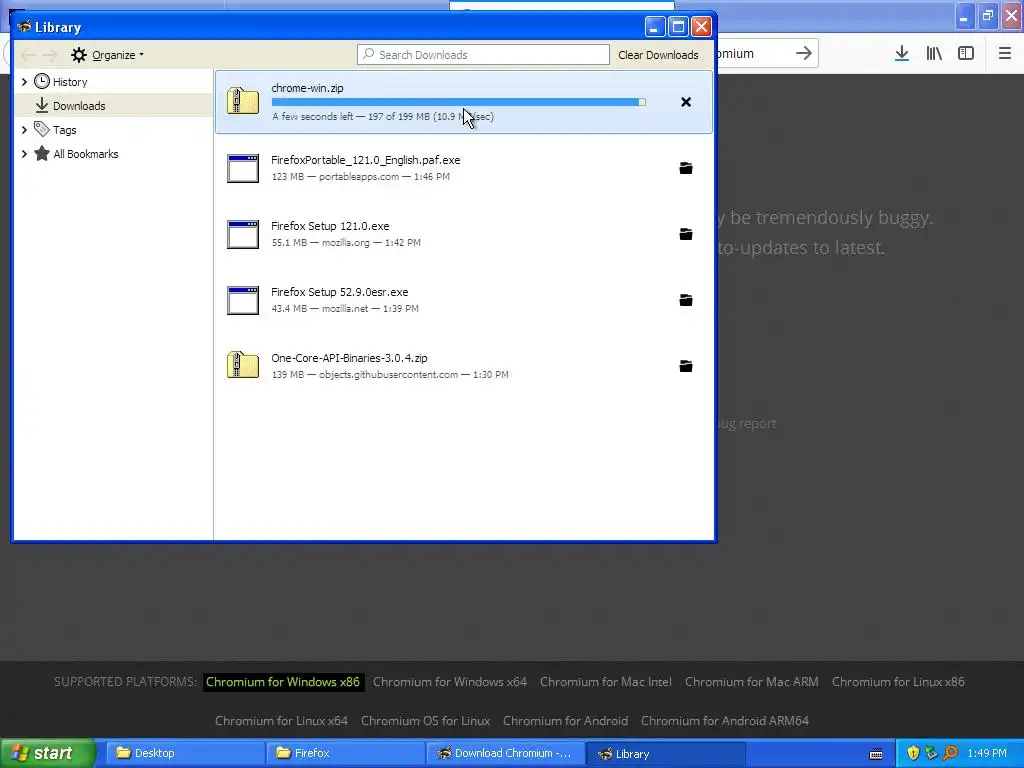Click the Search Downloads field
1024x768 pixels.
483,55
